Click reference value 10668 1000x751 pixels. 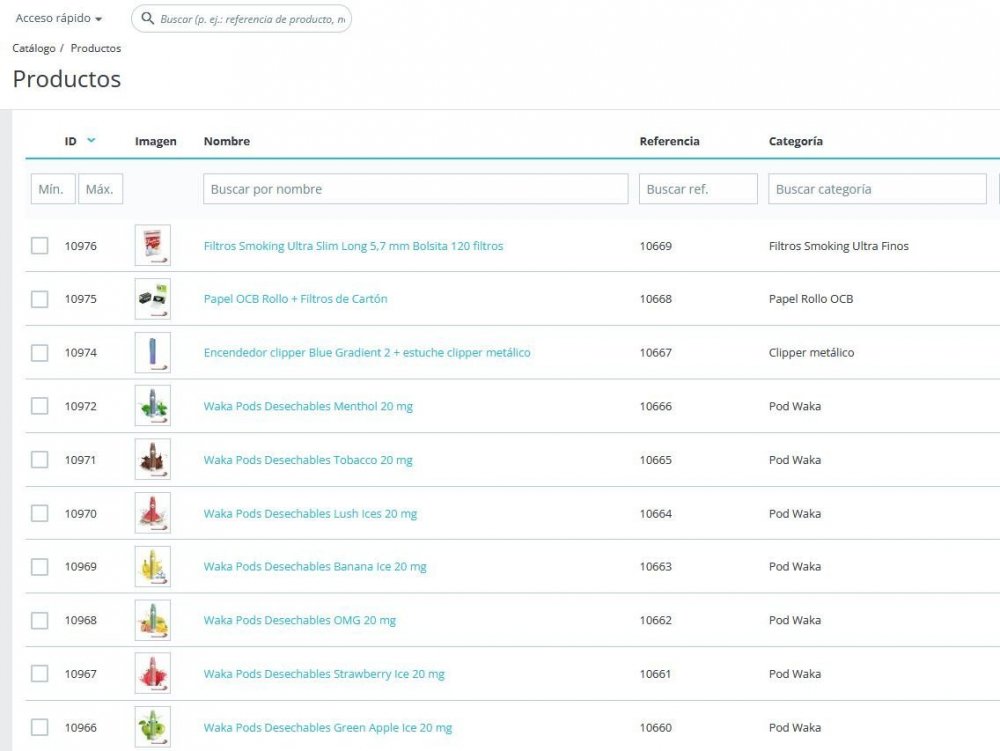[656, 299]
